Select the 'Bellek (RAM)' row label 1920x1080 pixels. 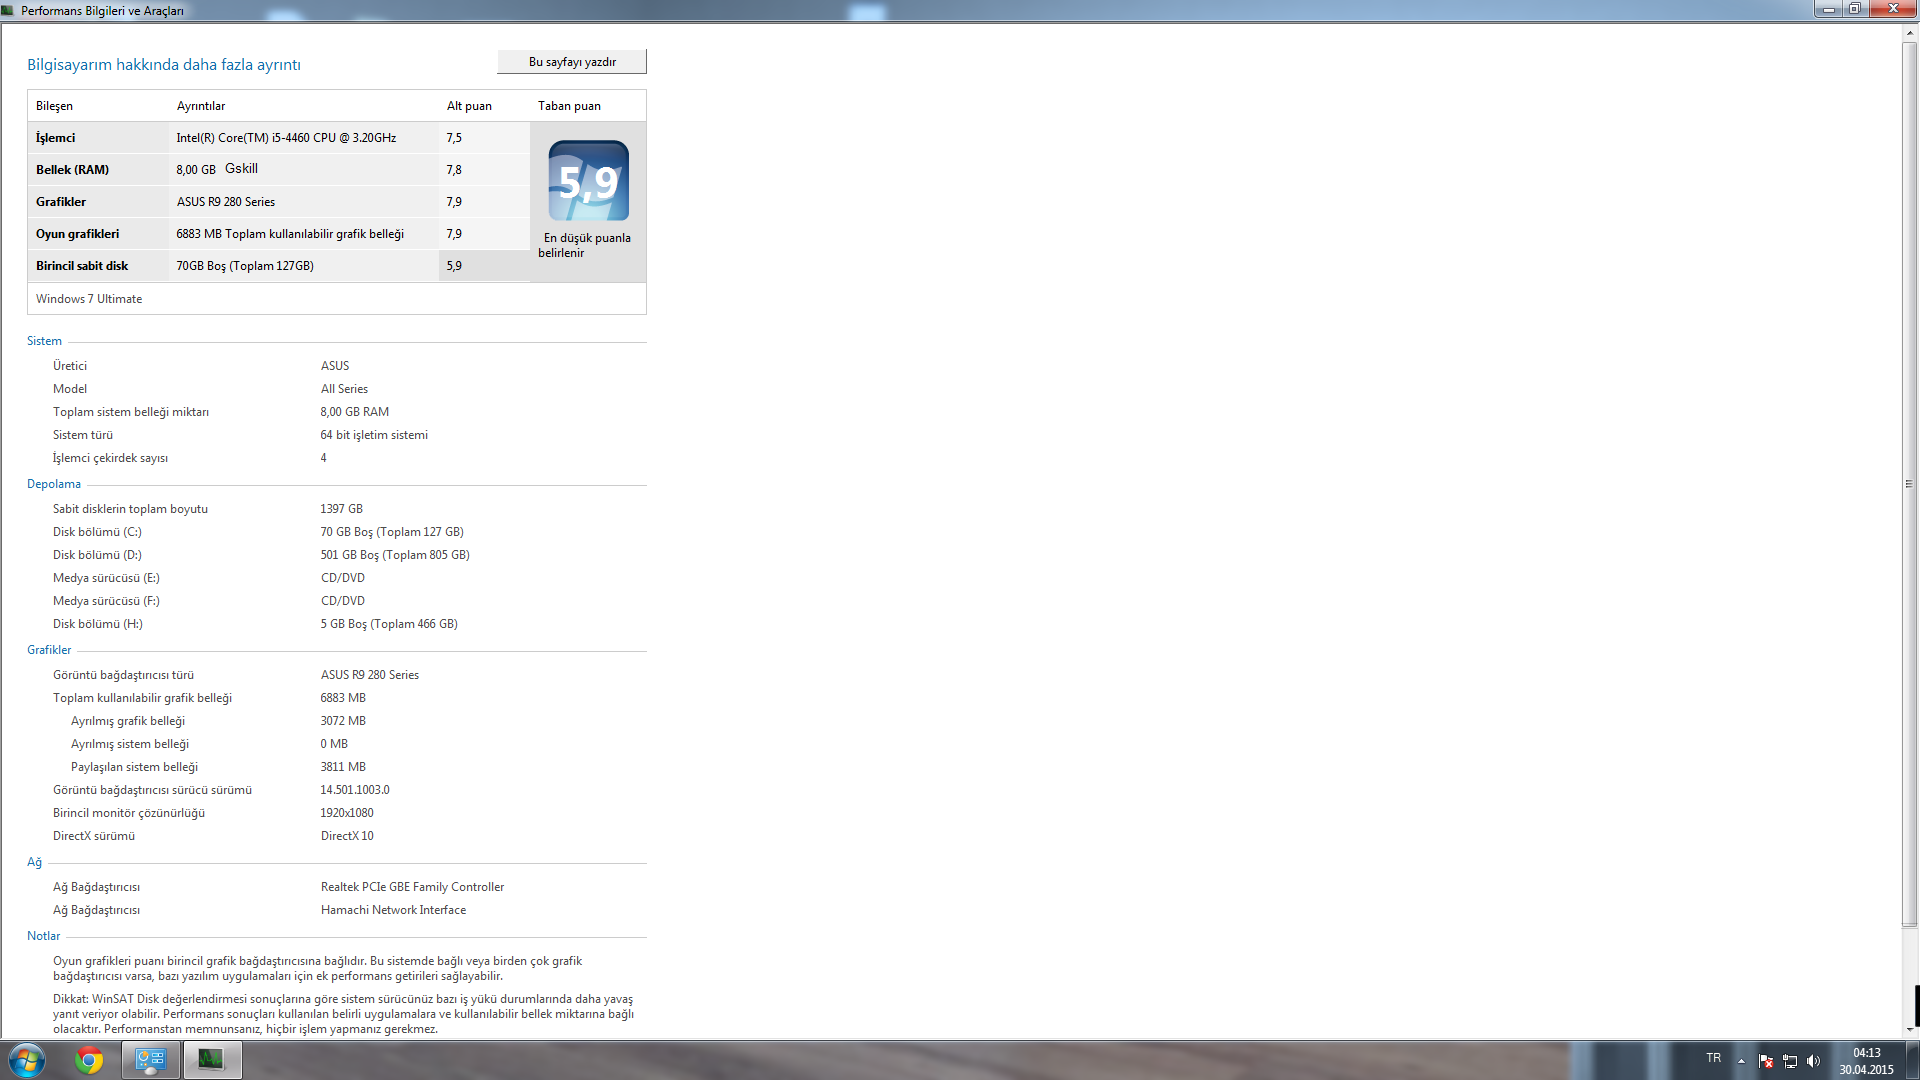coord(72,170)
